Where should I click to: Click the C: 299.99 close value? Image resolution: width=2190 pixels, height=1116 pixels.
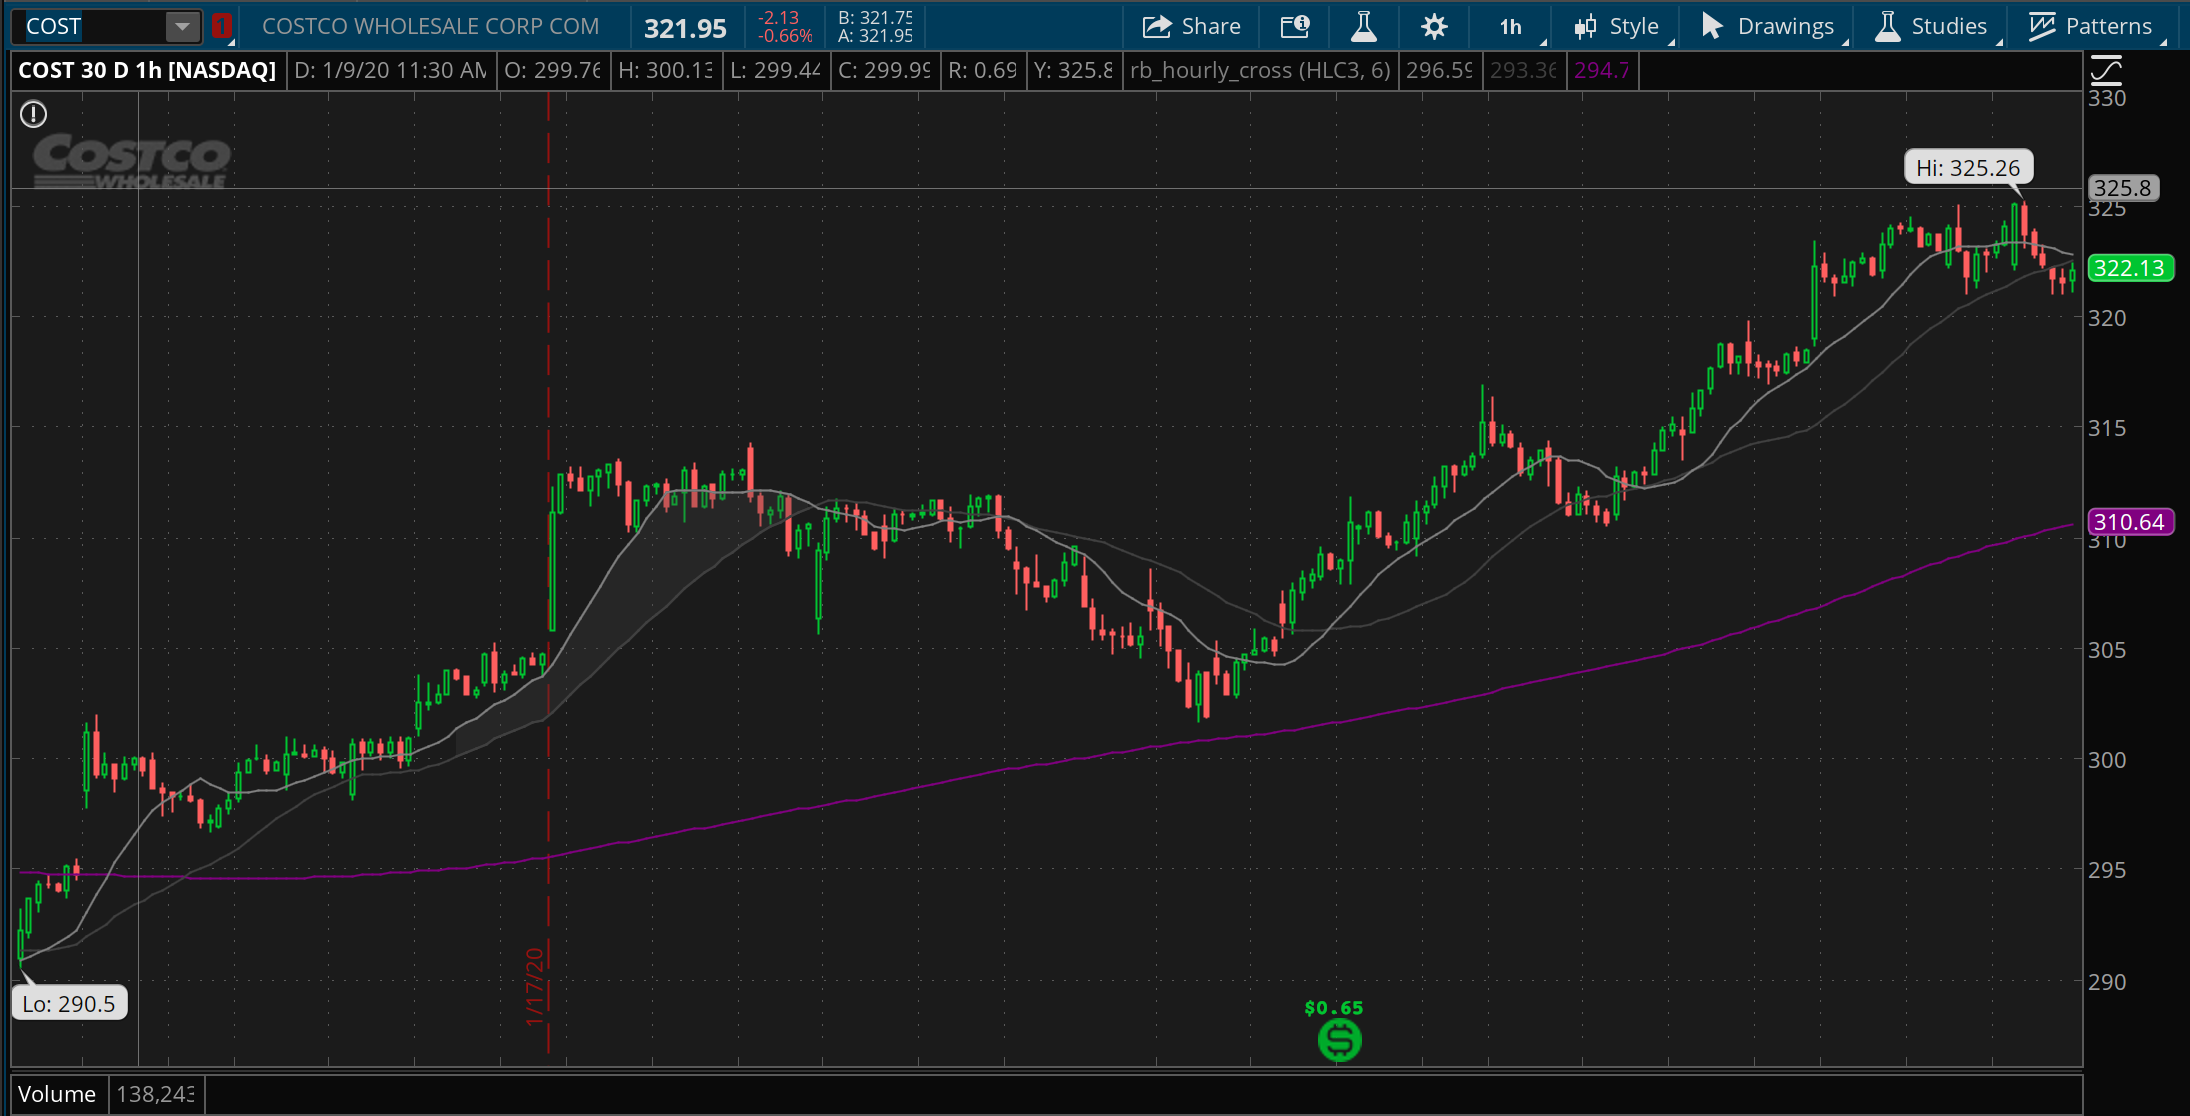(x=884, y=70)
